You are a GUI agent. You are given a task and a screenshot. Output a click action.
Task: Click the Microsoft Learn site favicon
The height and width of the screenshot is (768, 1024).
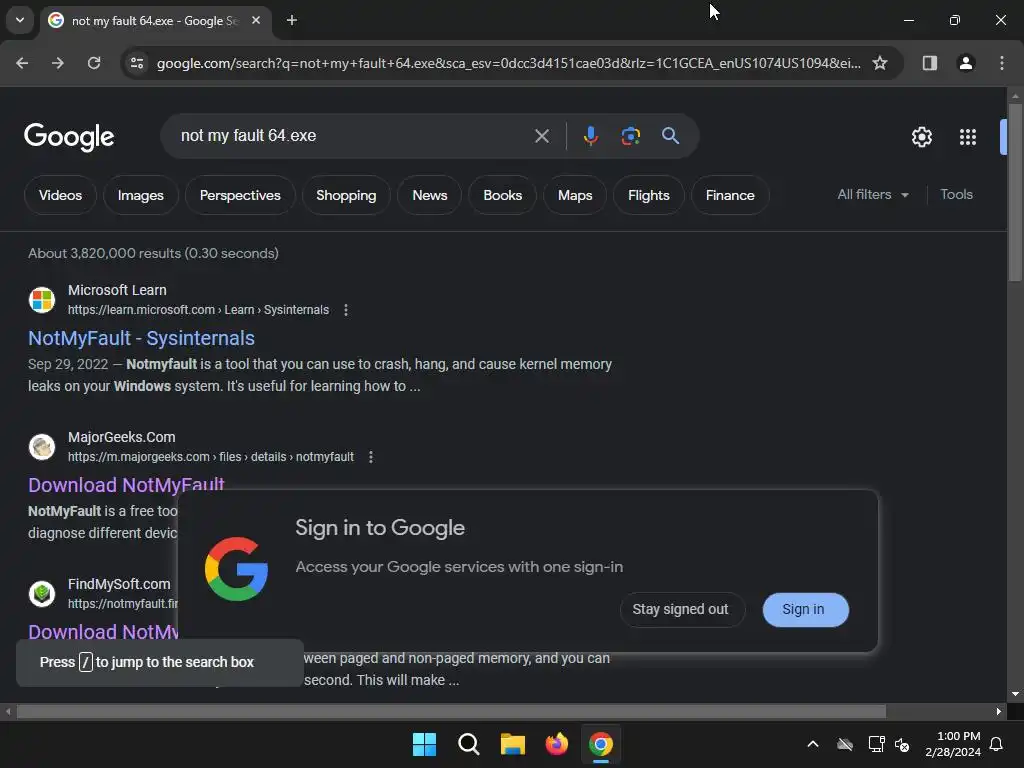pos(42,300)
